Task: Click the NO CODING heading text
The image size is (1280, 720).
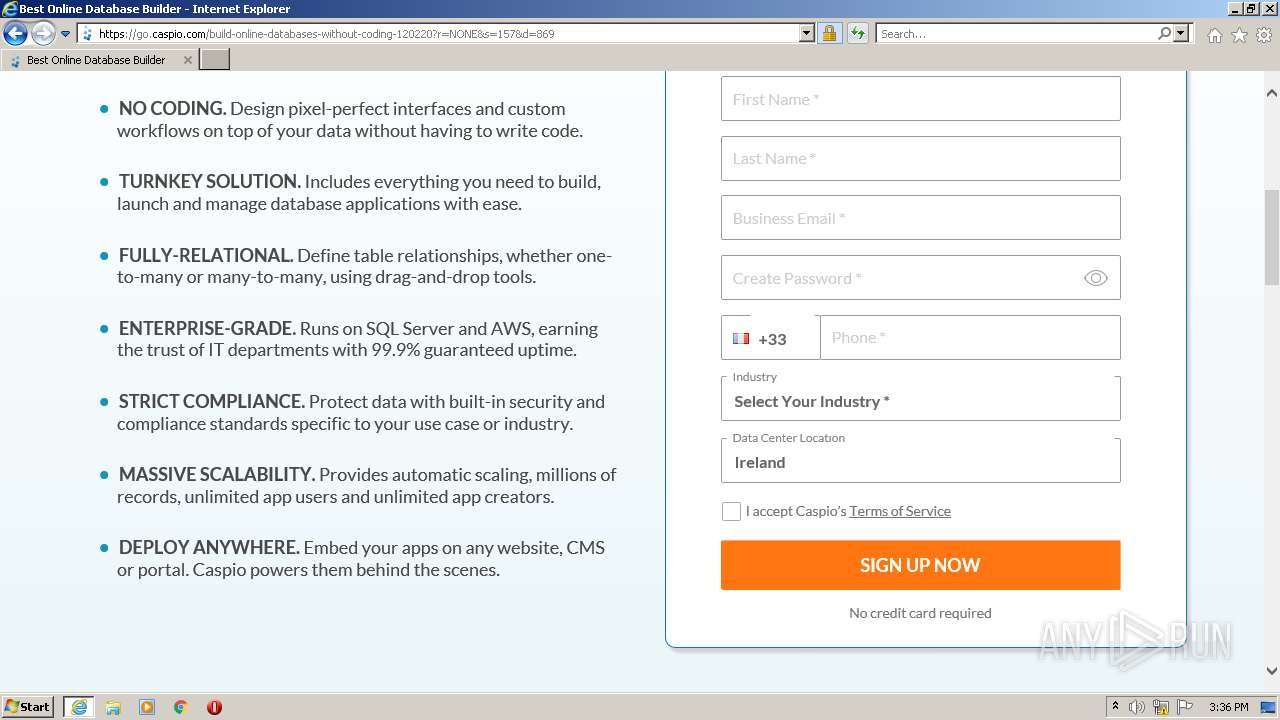Action: click(172, 109)
